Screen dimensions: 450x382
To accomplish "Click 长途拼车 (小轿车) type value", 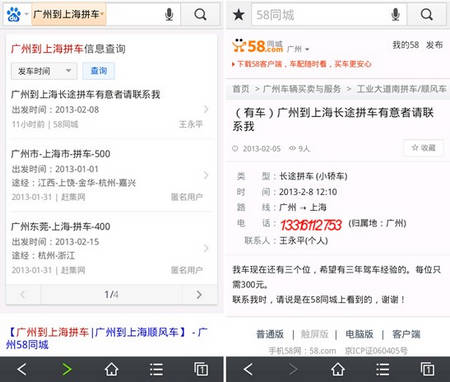I will point(313,176).
